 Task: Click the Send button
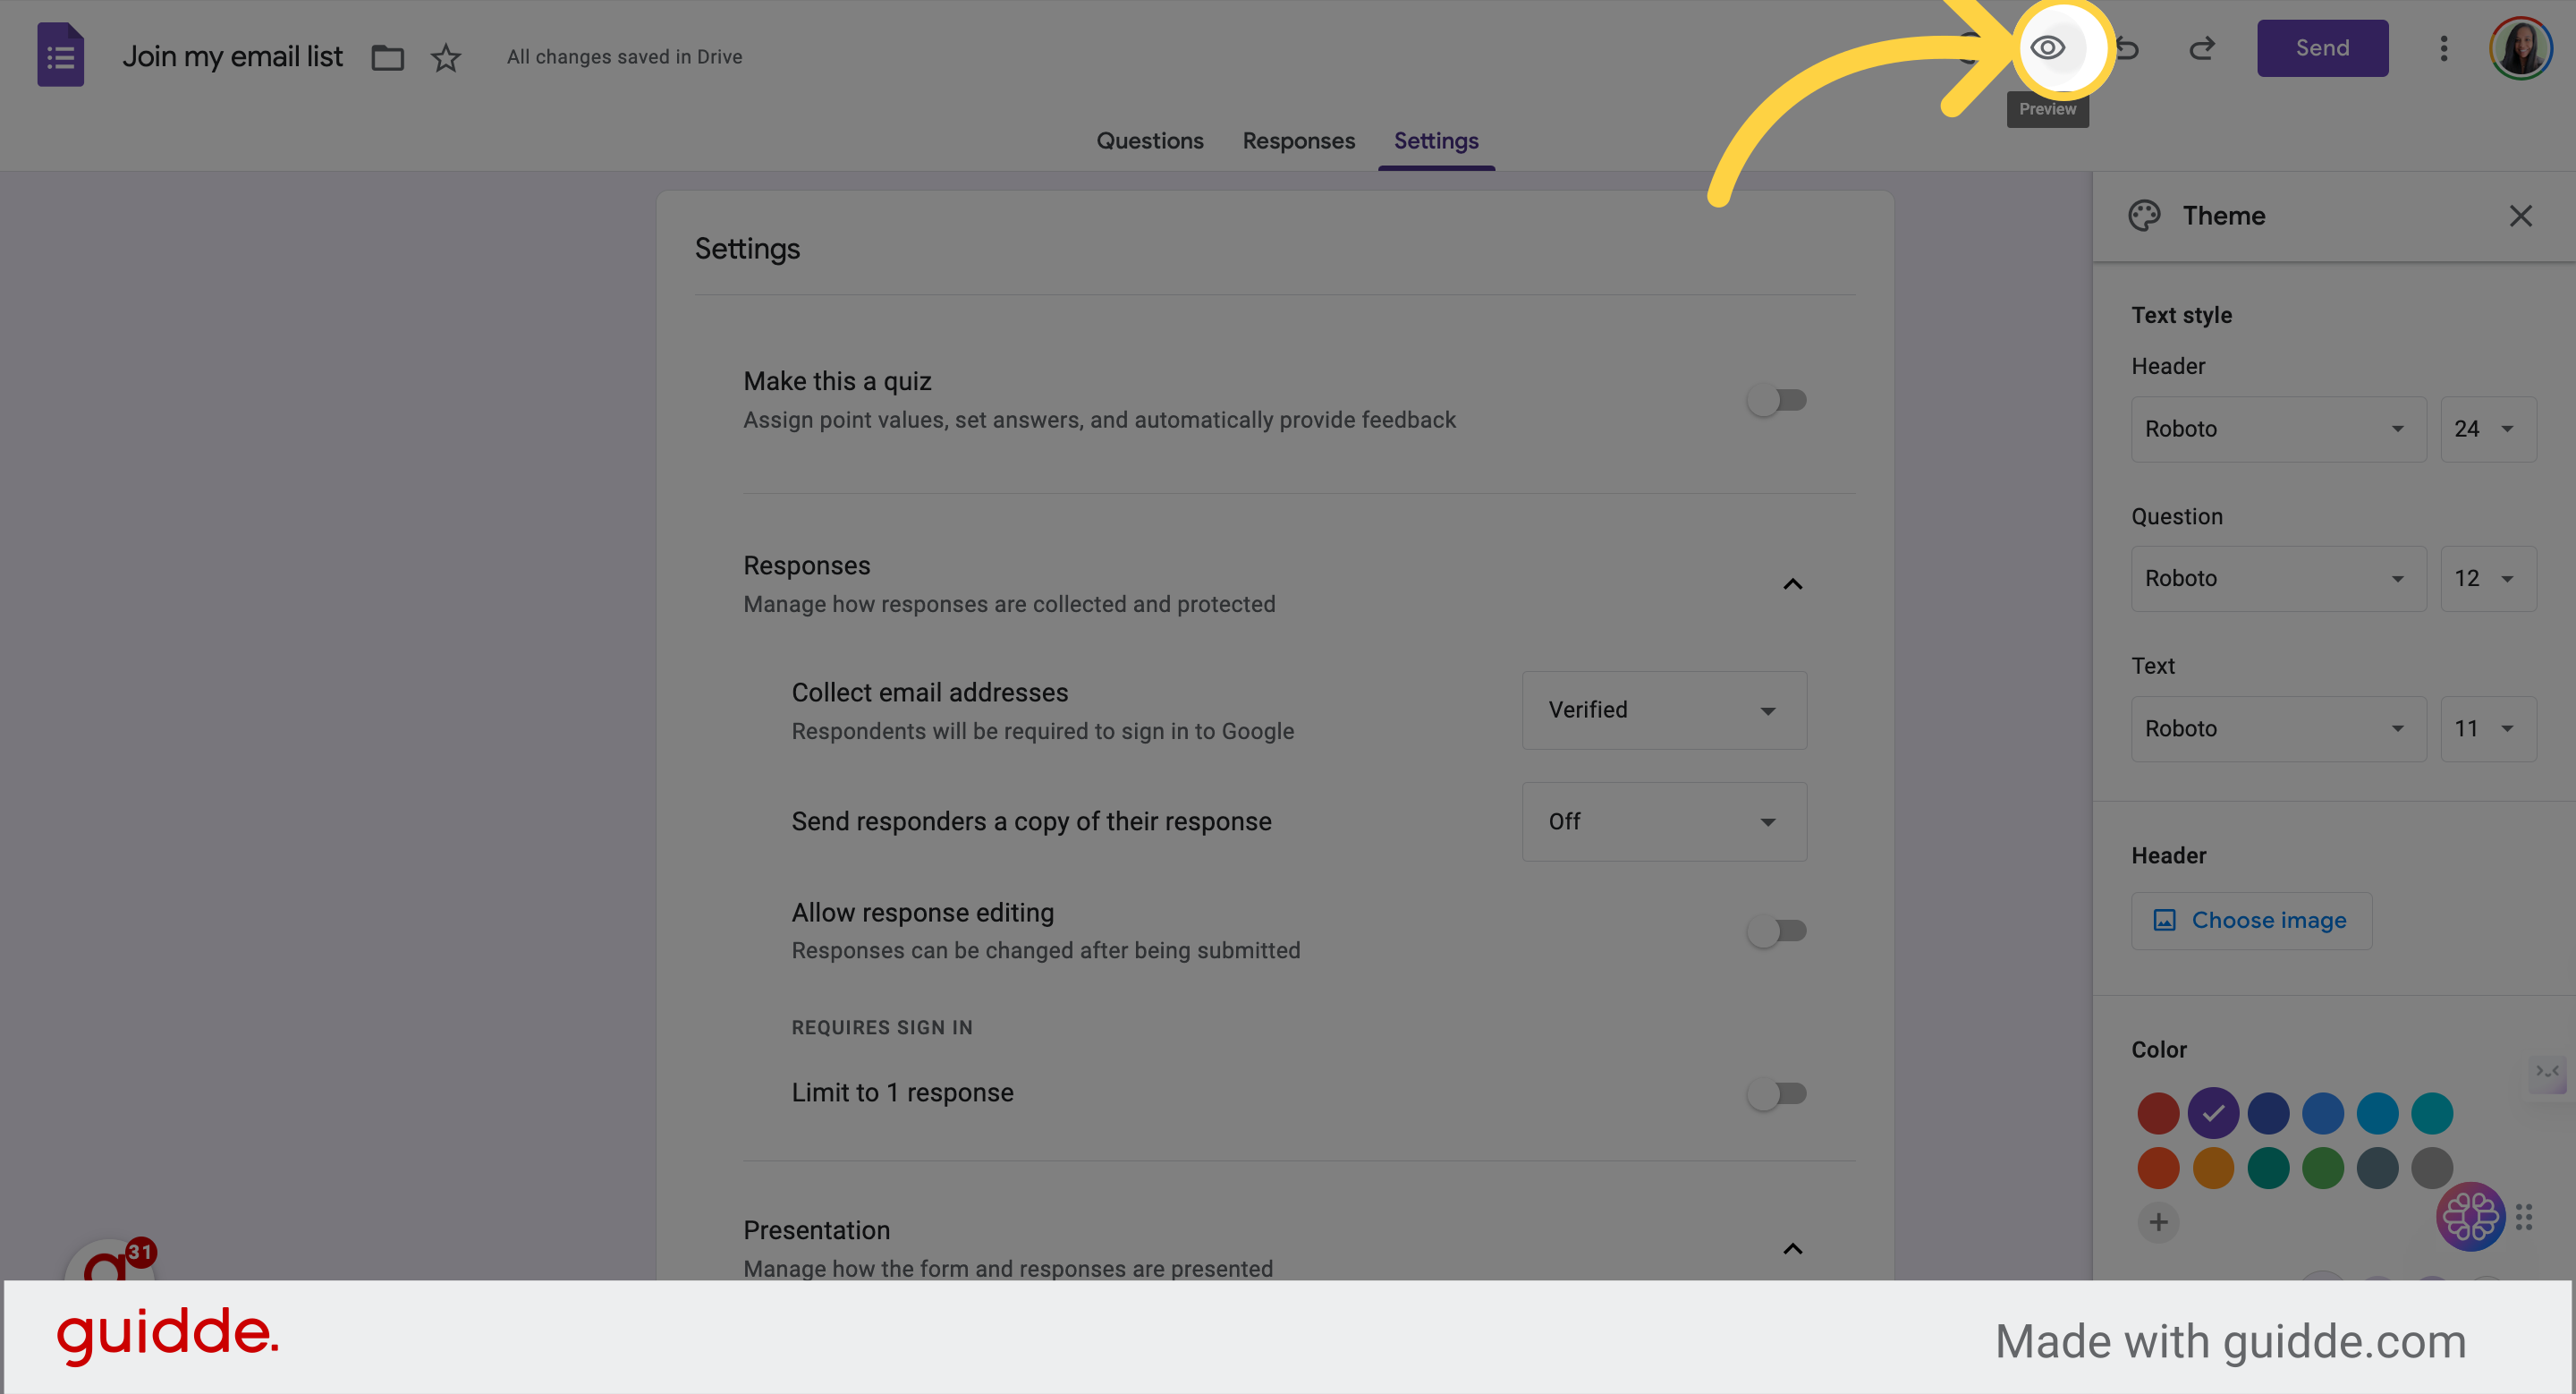pyautogui.click(x=2322, y=48)
